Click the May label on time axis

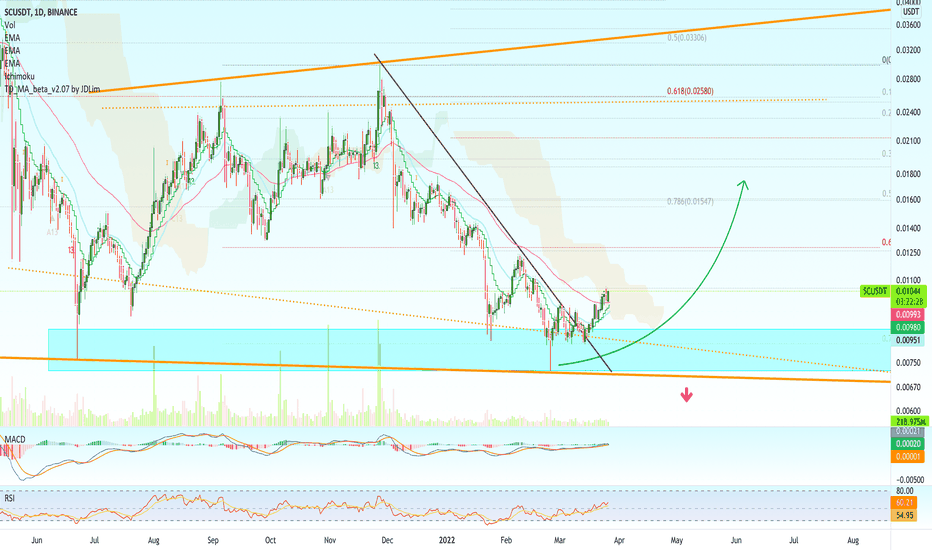(676, 540)
